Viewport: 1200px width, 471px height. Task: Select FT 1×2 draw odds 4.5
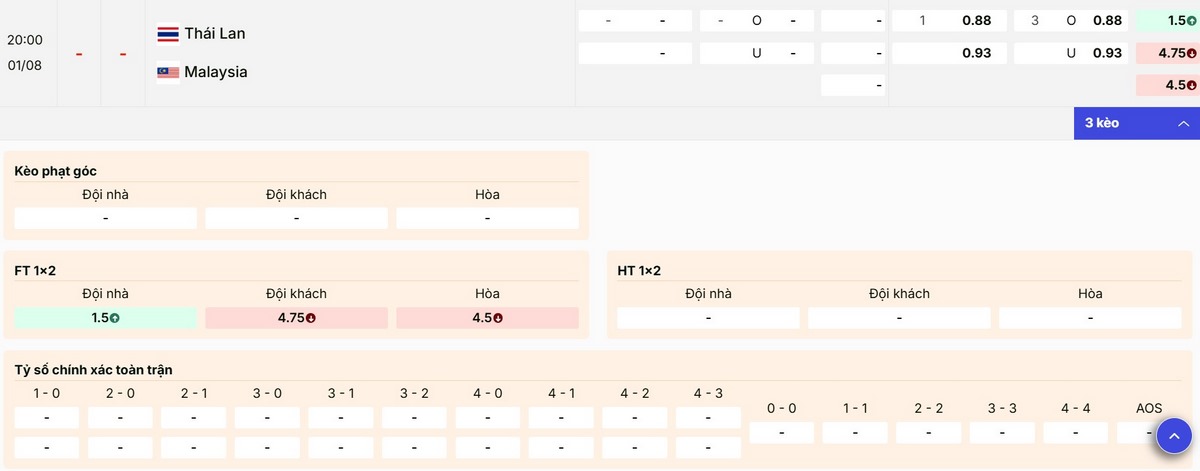[487, 318]
